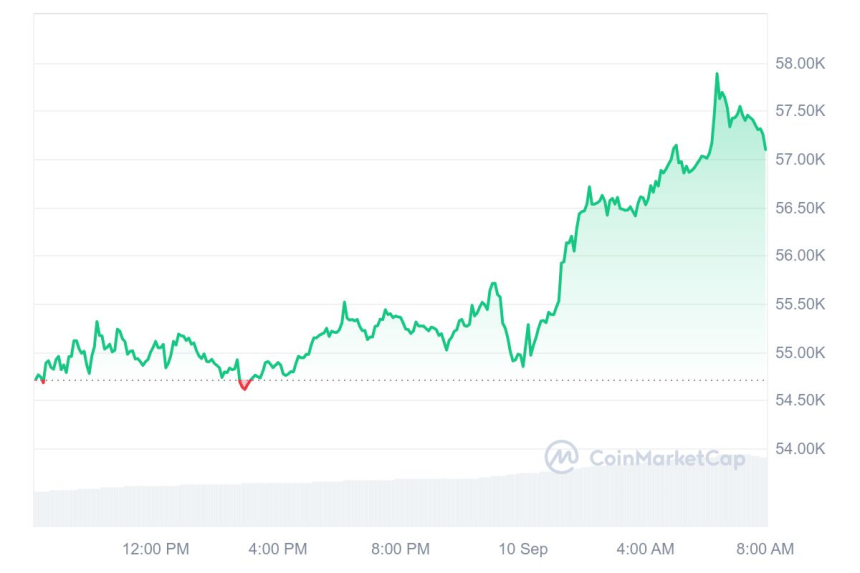Select the 4:00 PM time label
The image size is (860, 573).
278,549
